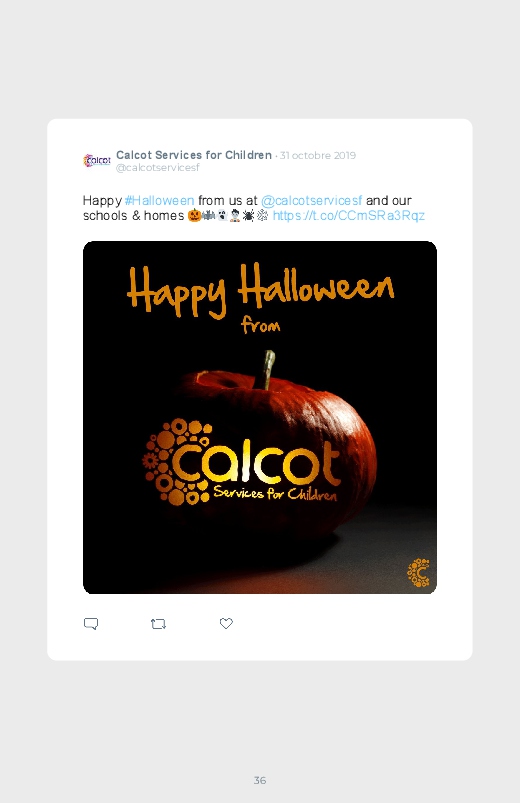Click the Services for Children text on pumpkin

pos(276,493)
